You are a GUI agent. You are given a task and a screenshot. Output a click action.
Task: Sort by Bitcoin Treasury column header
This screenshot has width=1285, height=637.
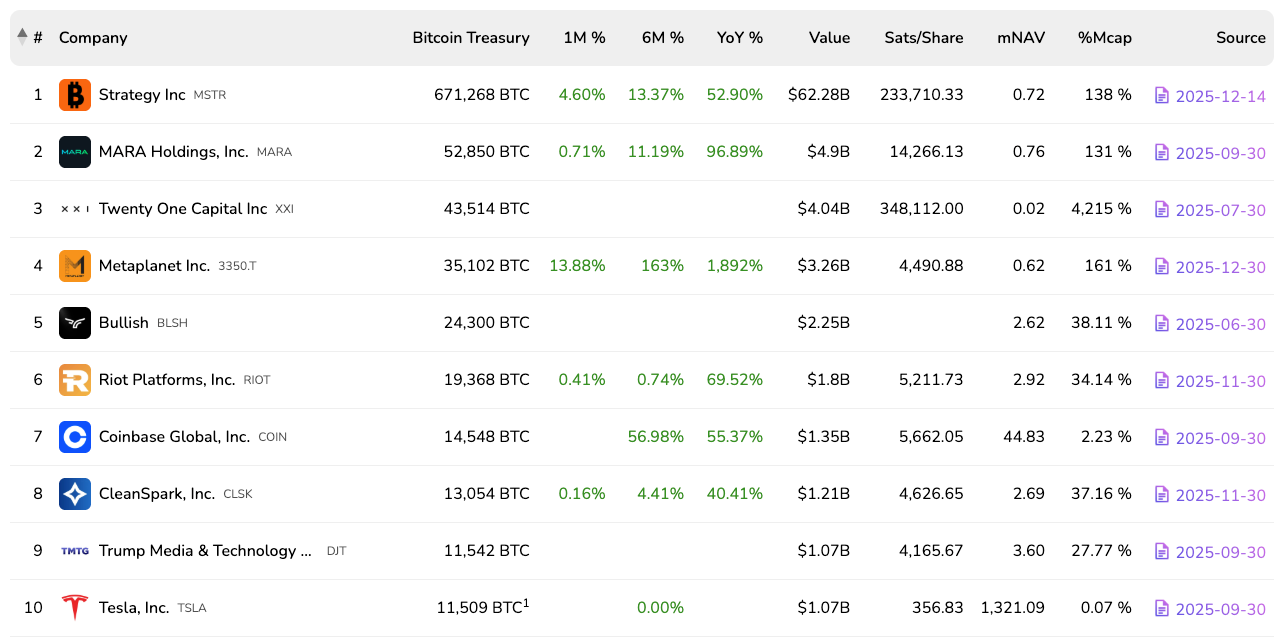coord(470,38)
